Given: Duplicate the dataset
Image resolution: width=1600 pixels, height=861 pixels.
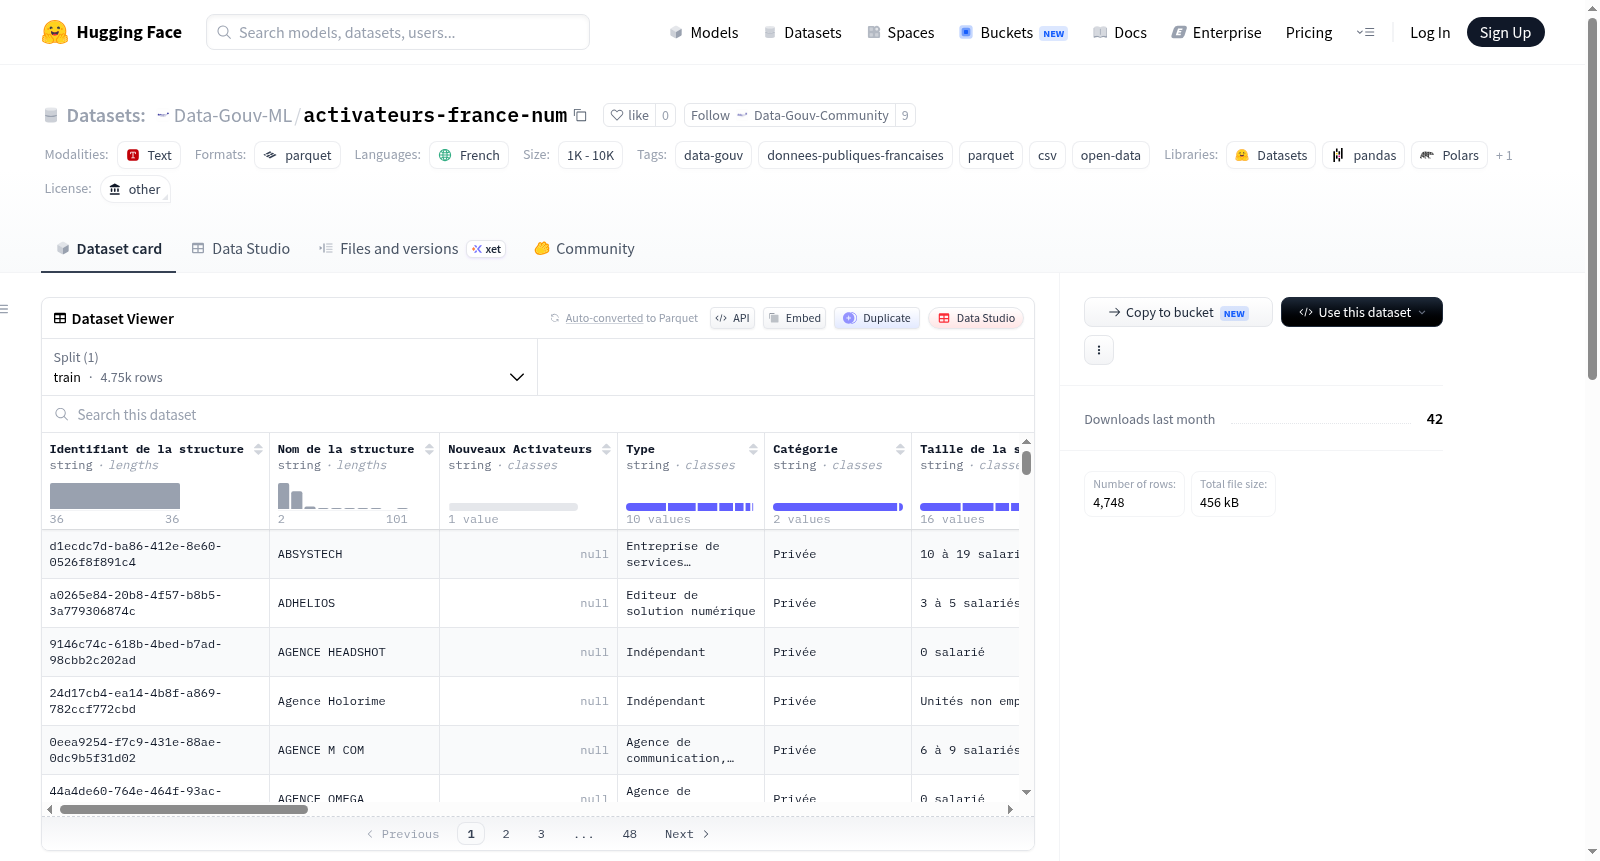Looking at the screenshot, I should tap(877, 318).
